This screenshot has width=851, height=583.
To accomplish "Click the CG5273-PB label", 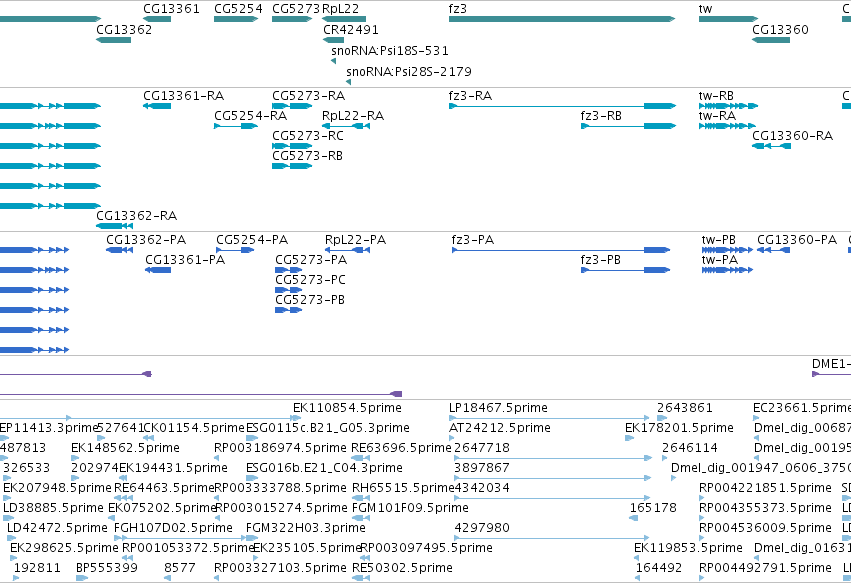I will pos(310,300).
